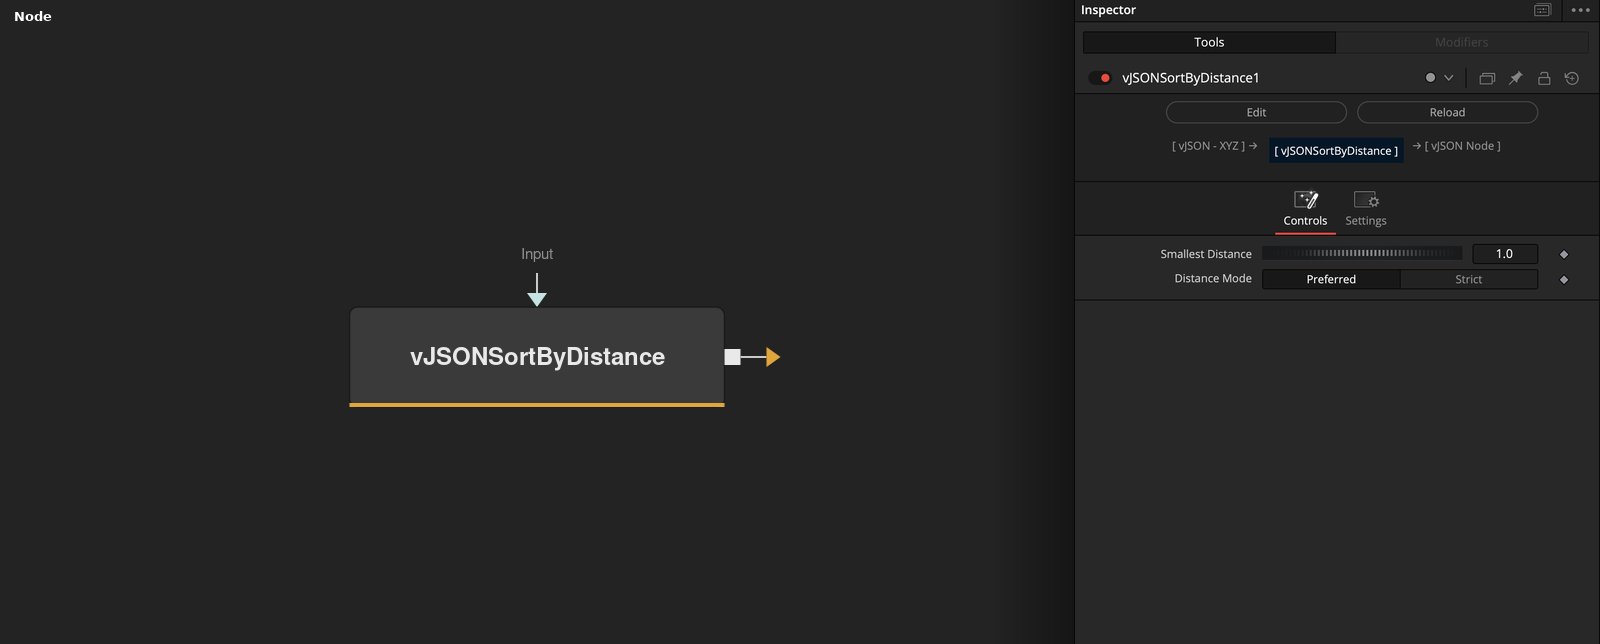Open the color dropdown chevron in node header
Viewport: 1600px width, 644px height.
tap(1448, 78)
